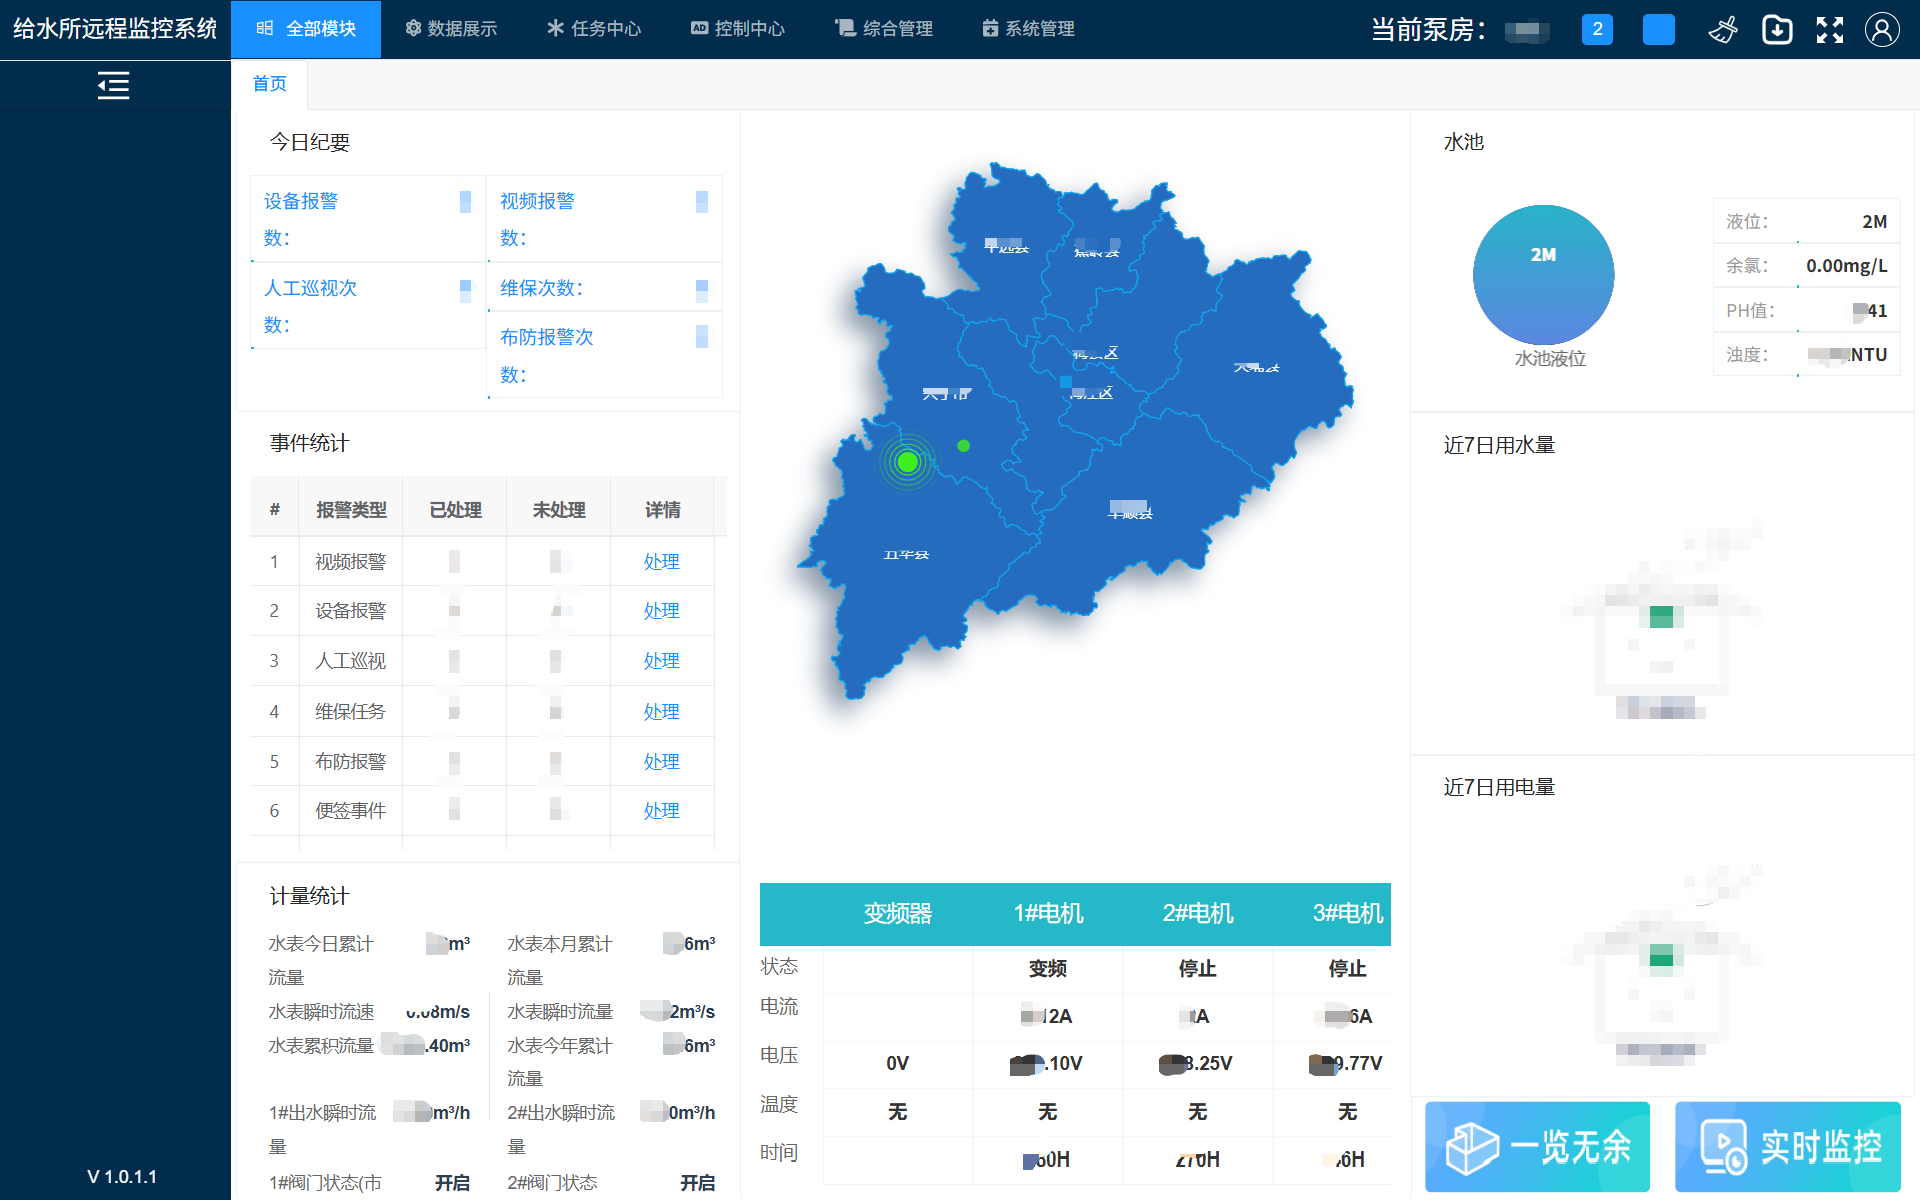Click the plain blue square in header
Image resolution: width=1920 pixels, height=1200 pixels.
tap(1658, 29)
